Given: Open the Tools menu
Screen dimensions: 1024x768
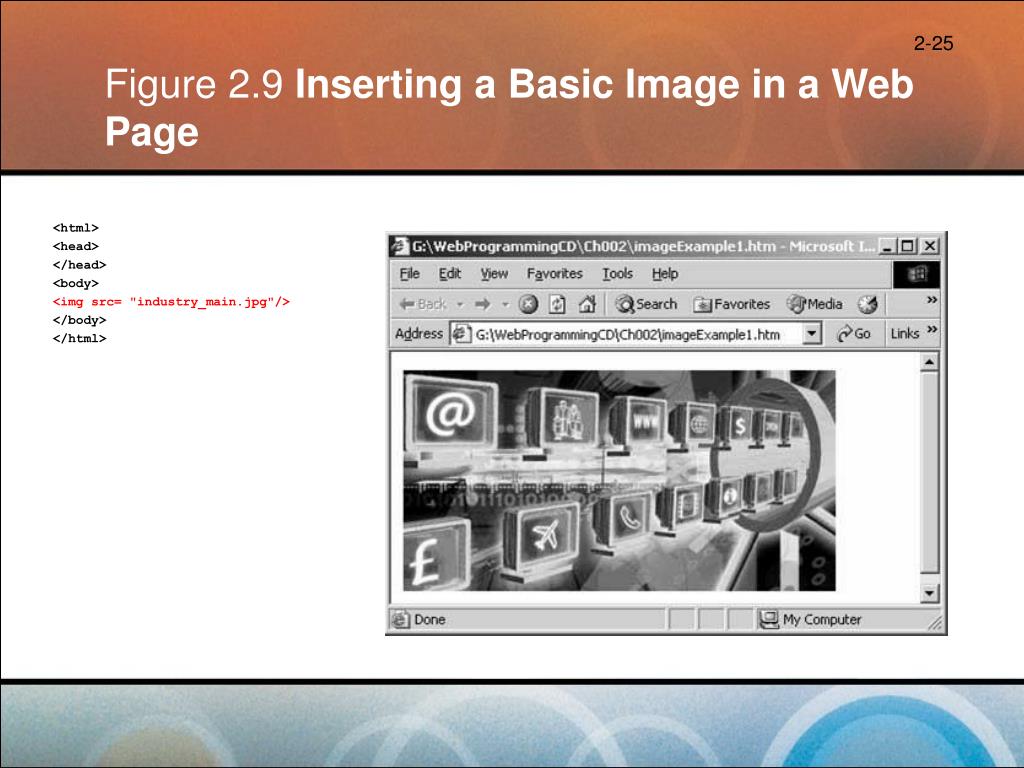Looking at the screenshot, I should click(617, 274).
